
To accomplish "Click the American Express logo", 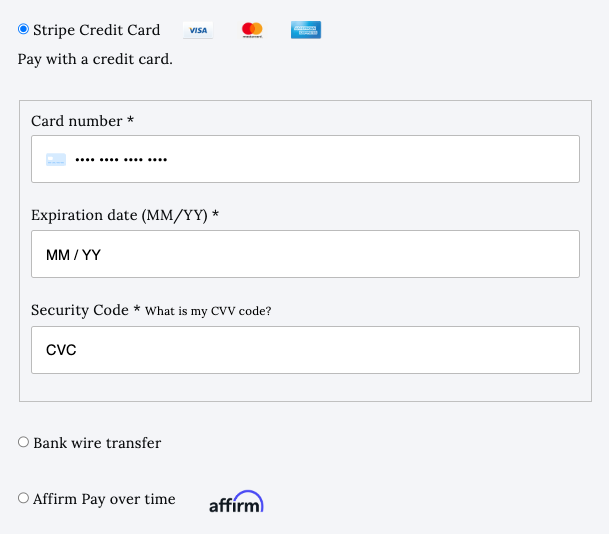I will pyautogui.click(x=306, y=30).
